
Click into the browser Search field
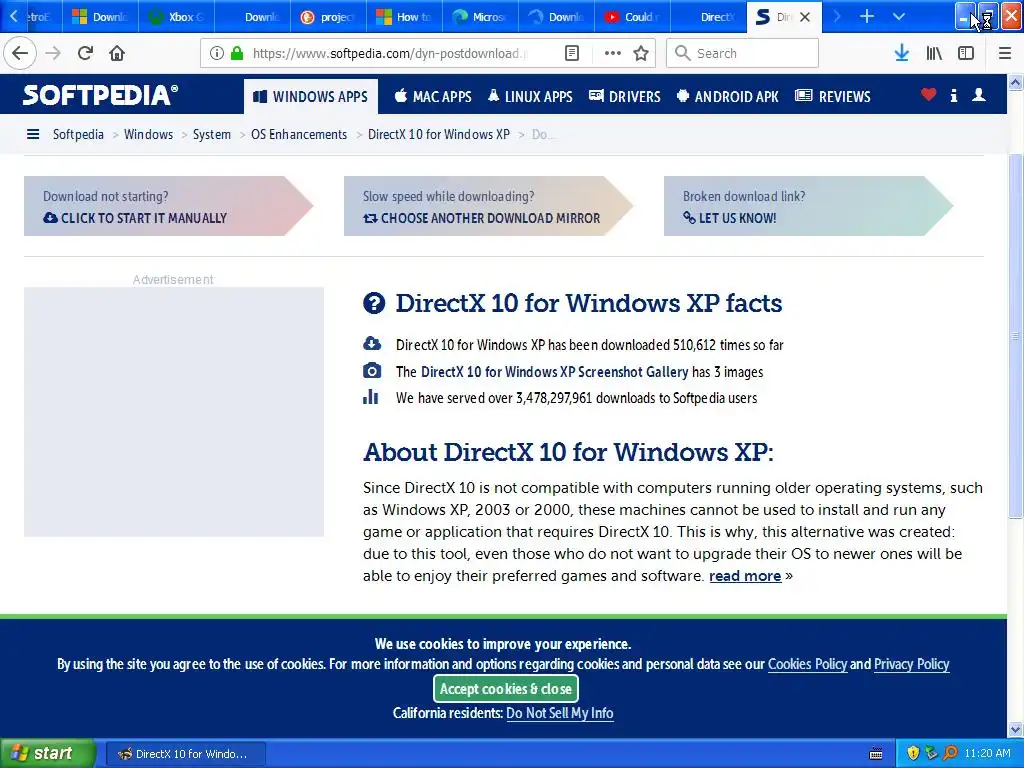tap(743, 53)
